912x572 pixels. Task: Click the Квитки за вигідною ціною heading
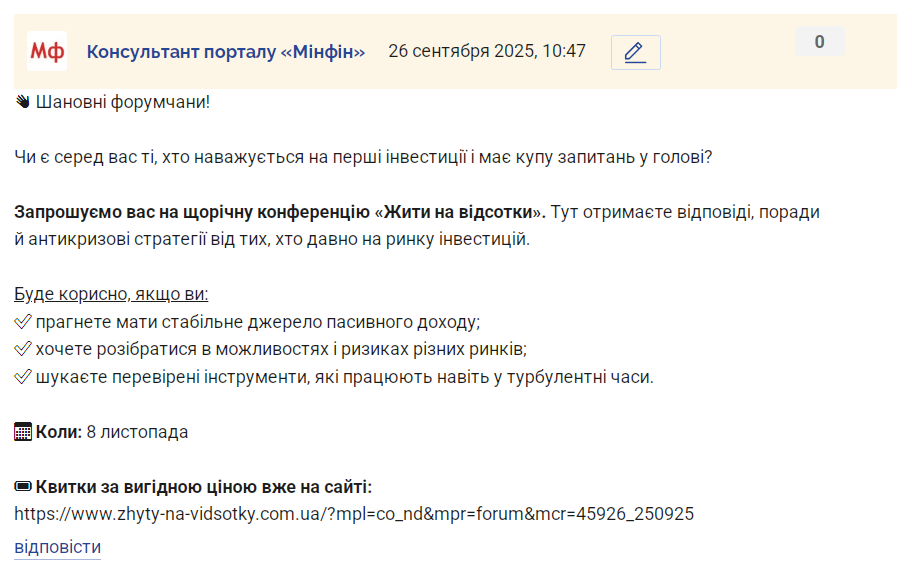(204, 486)
